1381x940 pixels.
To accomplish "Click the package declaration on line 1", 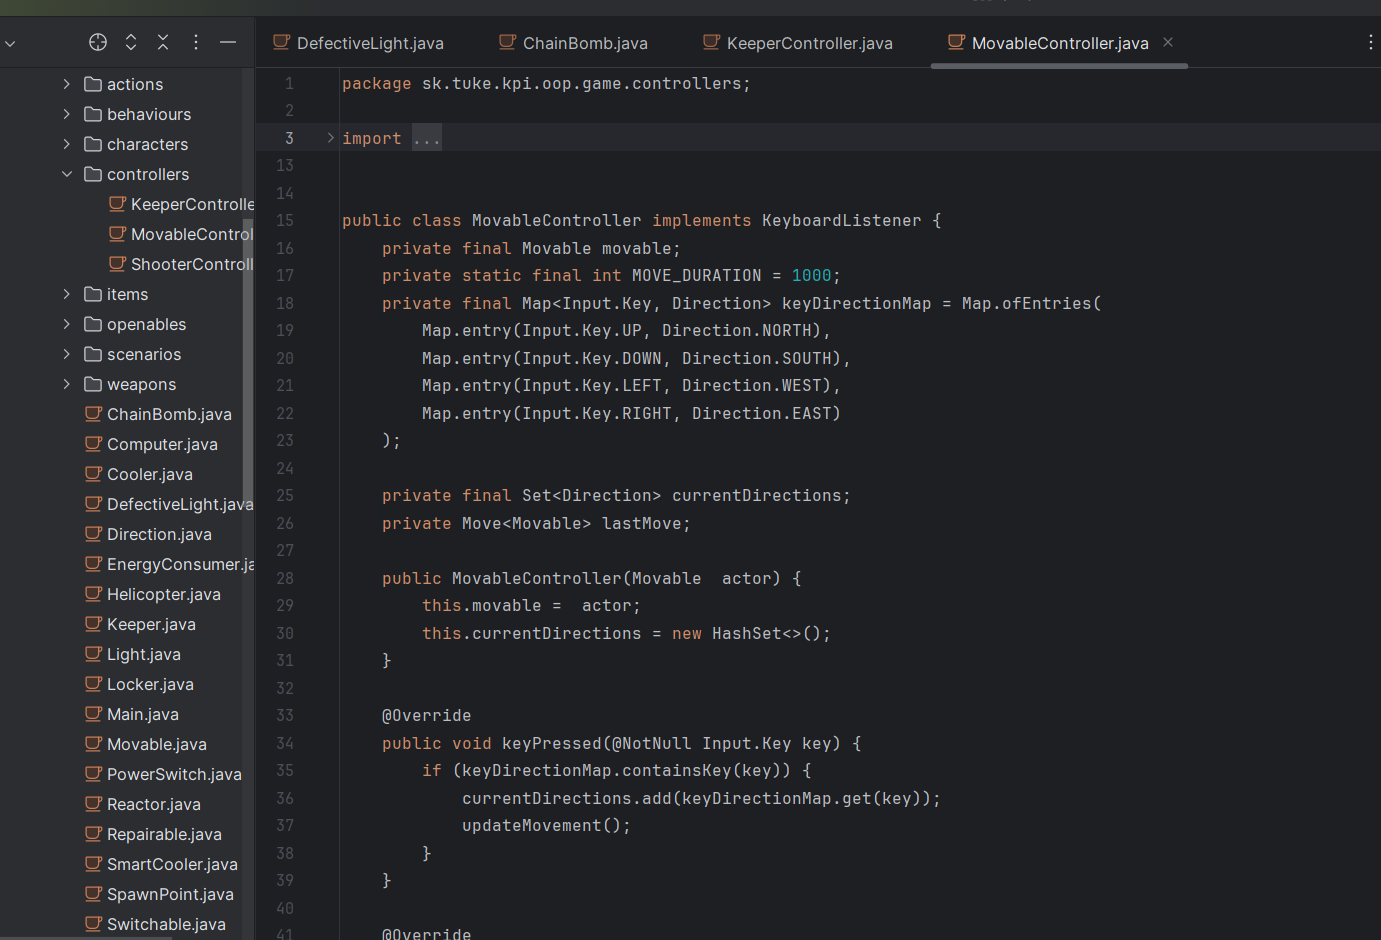I will (x=546, y=83).
